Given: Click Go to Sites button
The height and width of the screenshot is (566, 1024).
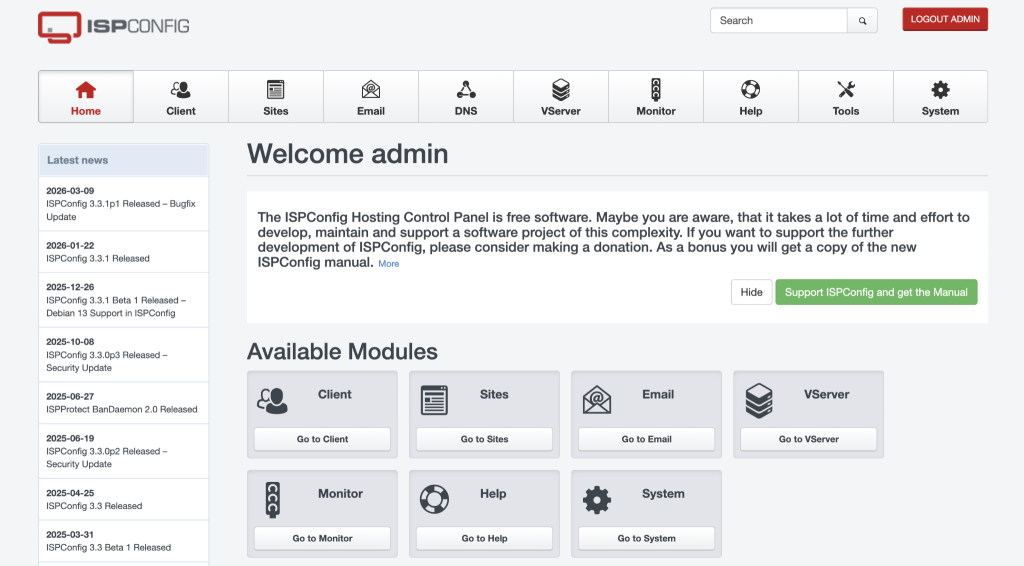Looking at the screenshot, I should click(x=485, y=439).
